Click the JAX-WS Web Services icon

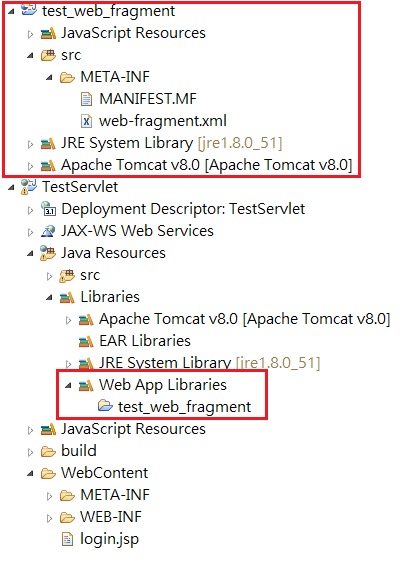click(48, 231)
